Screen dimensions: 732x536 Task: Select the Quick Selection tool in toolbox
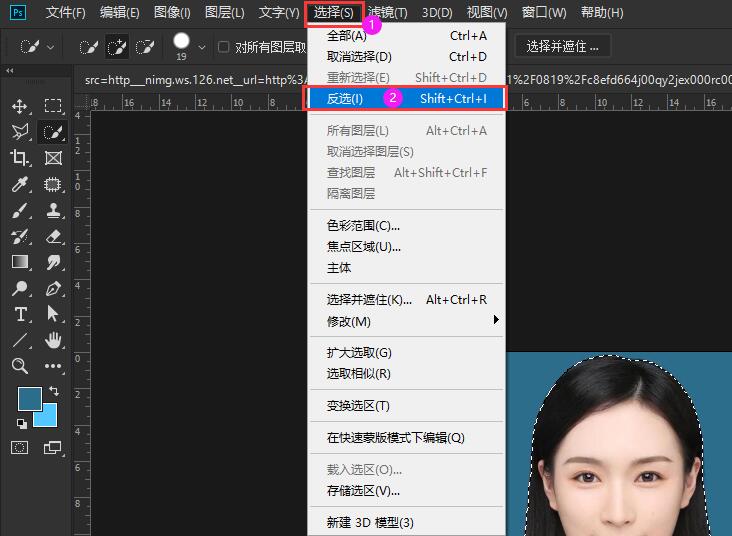click(53, 132)
